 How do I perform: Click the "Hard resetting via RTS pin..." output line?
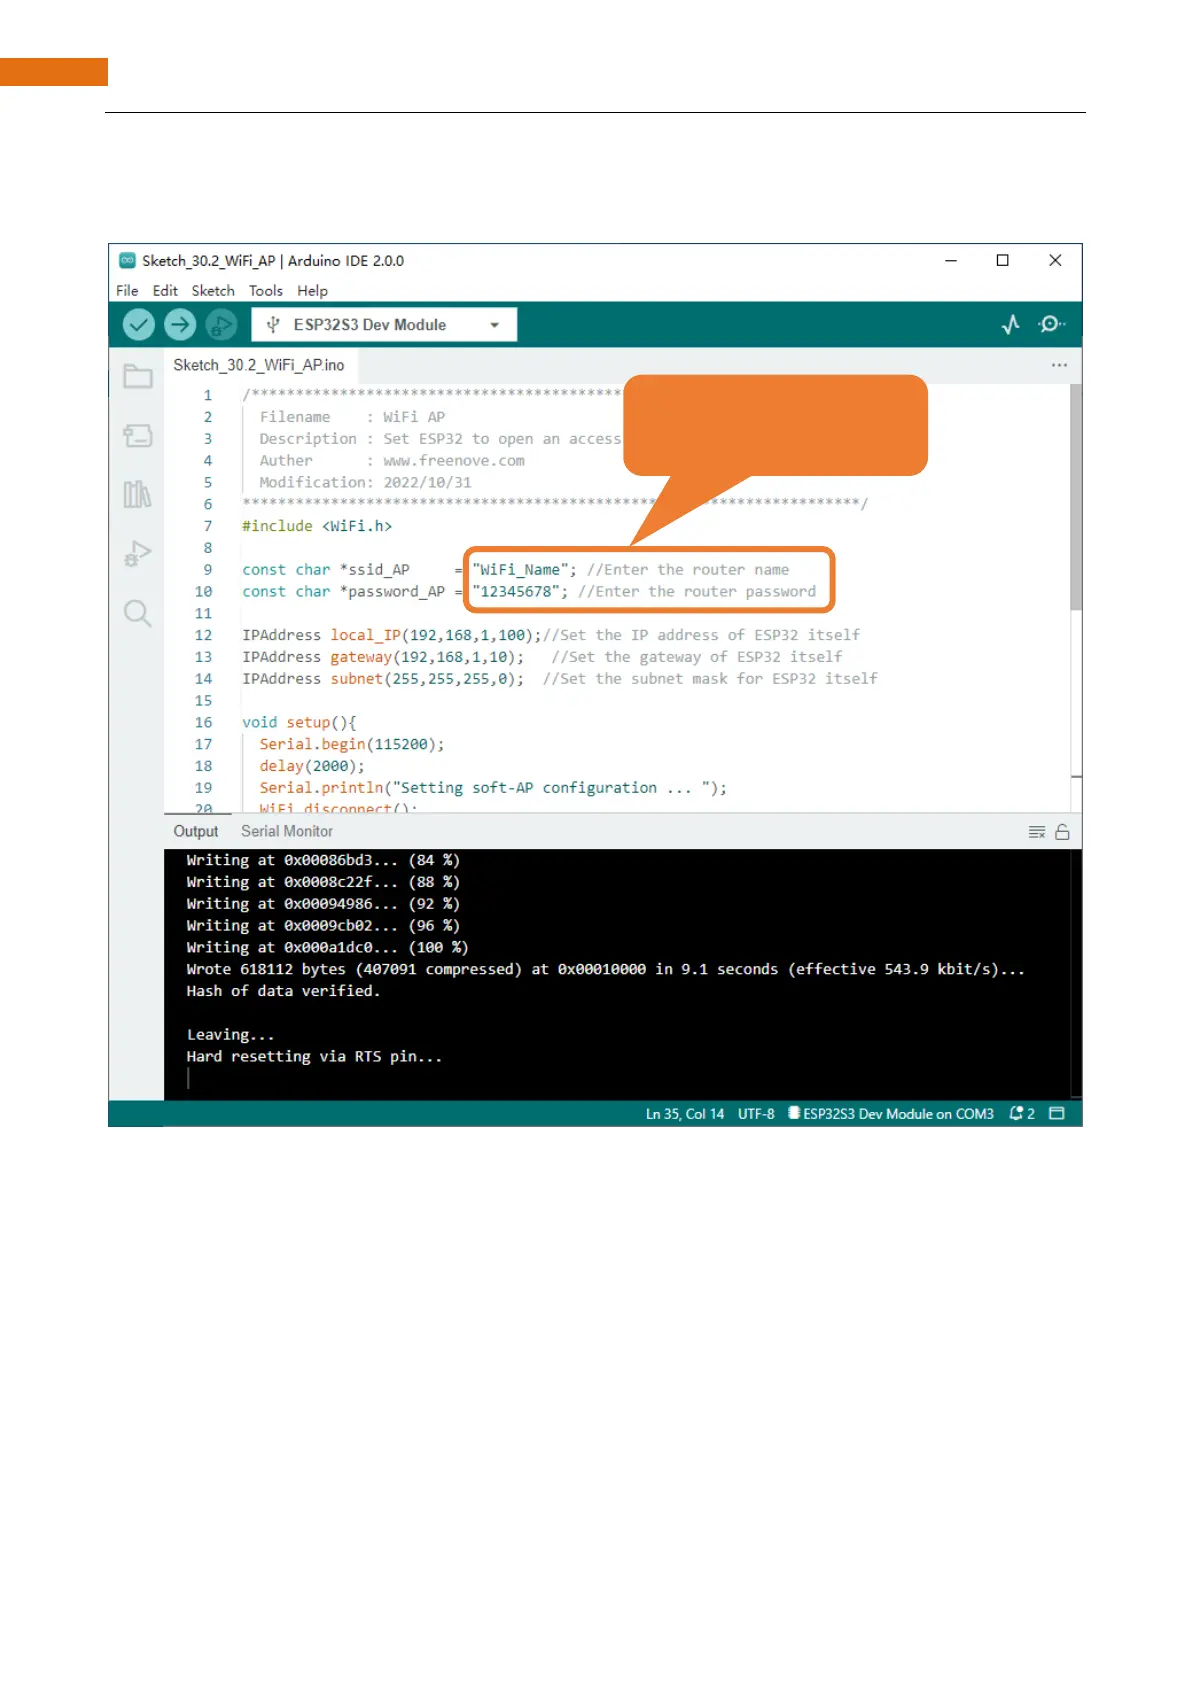pos(314,1056)
